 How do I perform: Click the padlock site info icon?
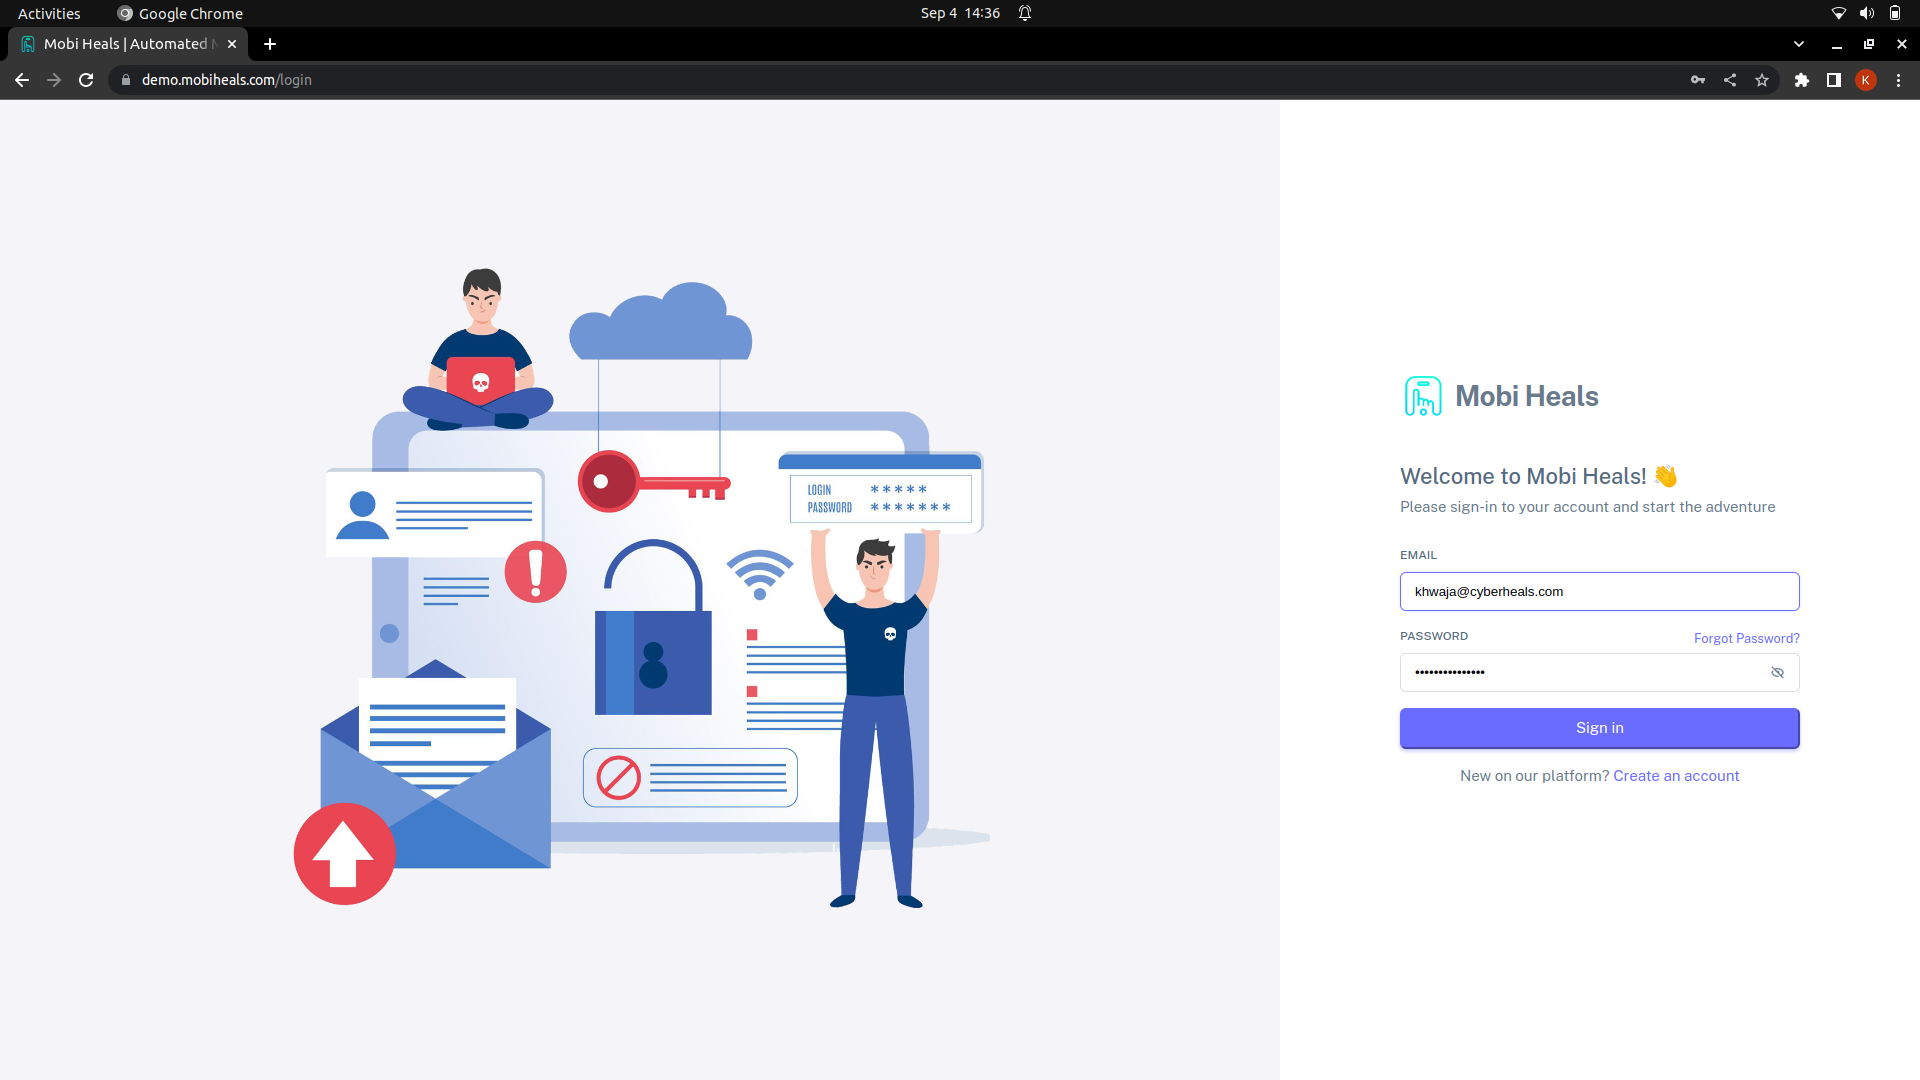[x=126, y=80]
